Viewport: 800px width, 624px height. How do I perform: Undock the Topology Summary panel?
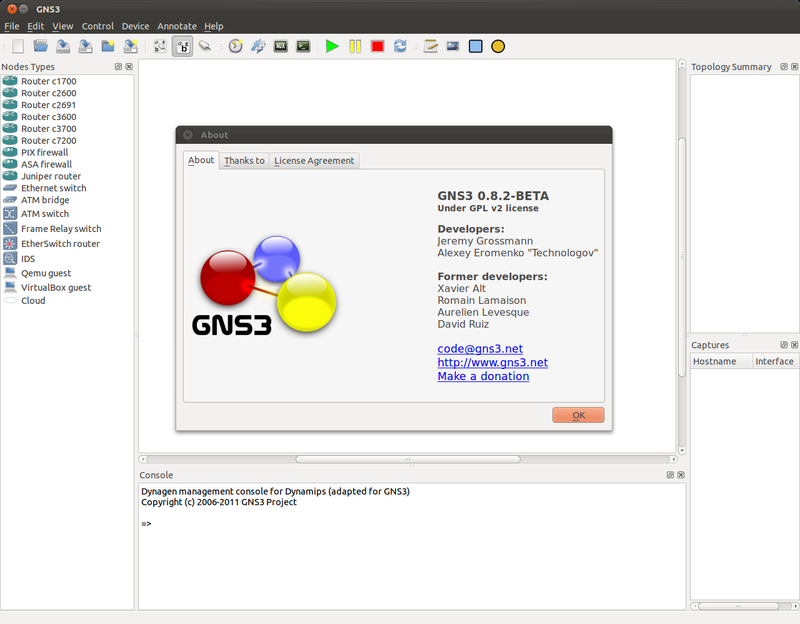point(785,66)
